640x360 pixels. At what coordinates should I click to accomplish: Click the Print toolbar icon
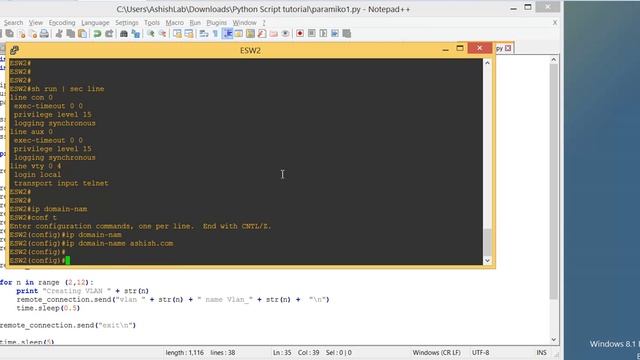tap(44, 34)
